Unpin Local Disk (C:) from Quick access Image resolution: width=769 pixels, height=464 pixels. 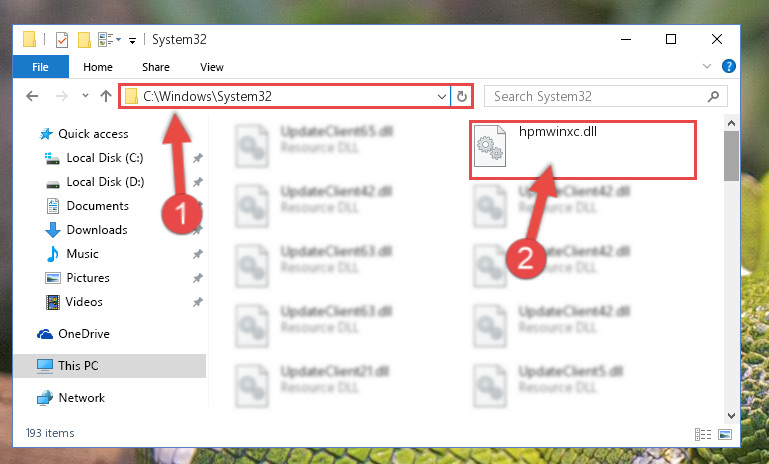coord(197,158)
